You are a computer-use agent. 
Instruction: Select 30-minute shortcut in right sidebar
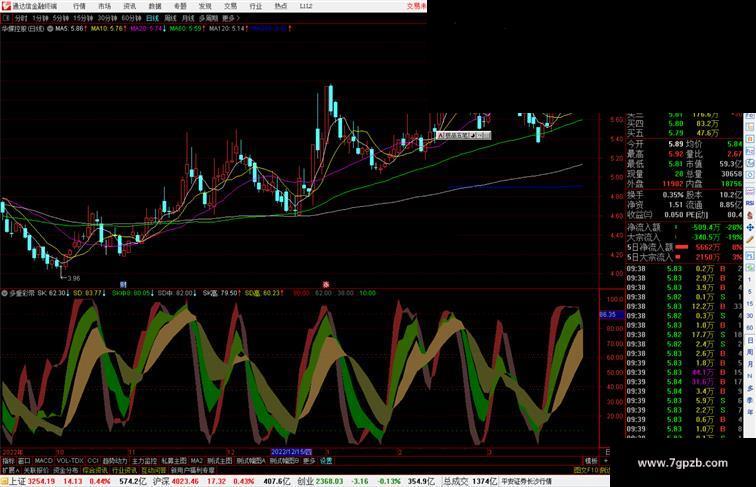[750, 316]
